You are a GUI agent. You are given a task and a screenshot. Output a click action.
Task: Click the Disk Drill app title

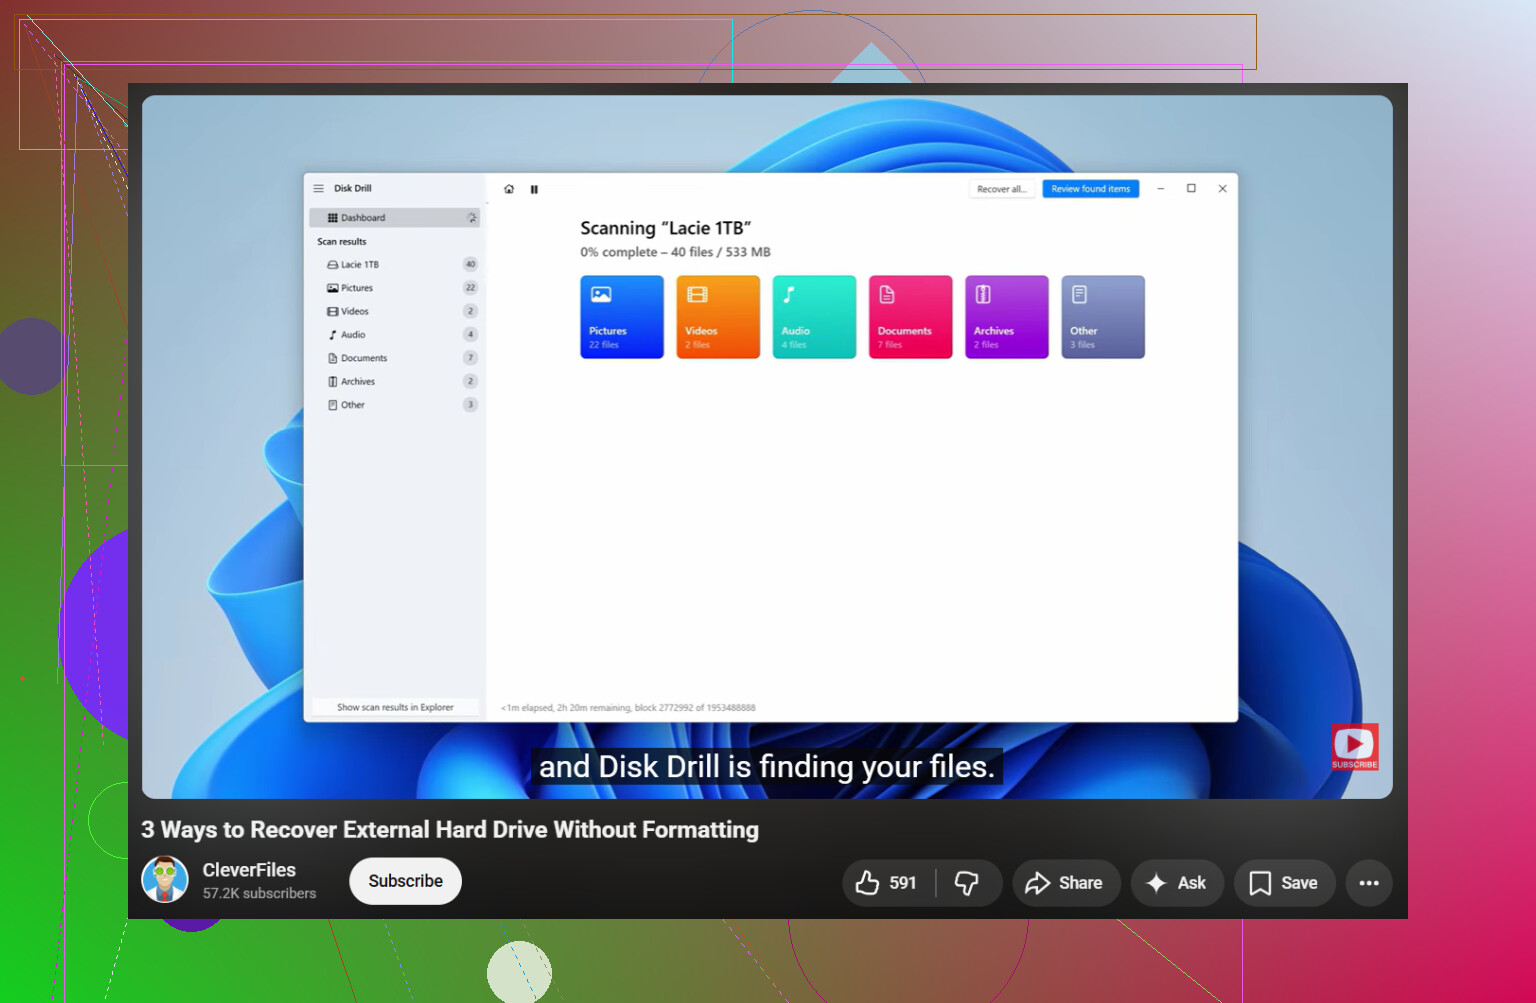352,188
